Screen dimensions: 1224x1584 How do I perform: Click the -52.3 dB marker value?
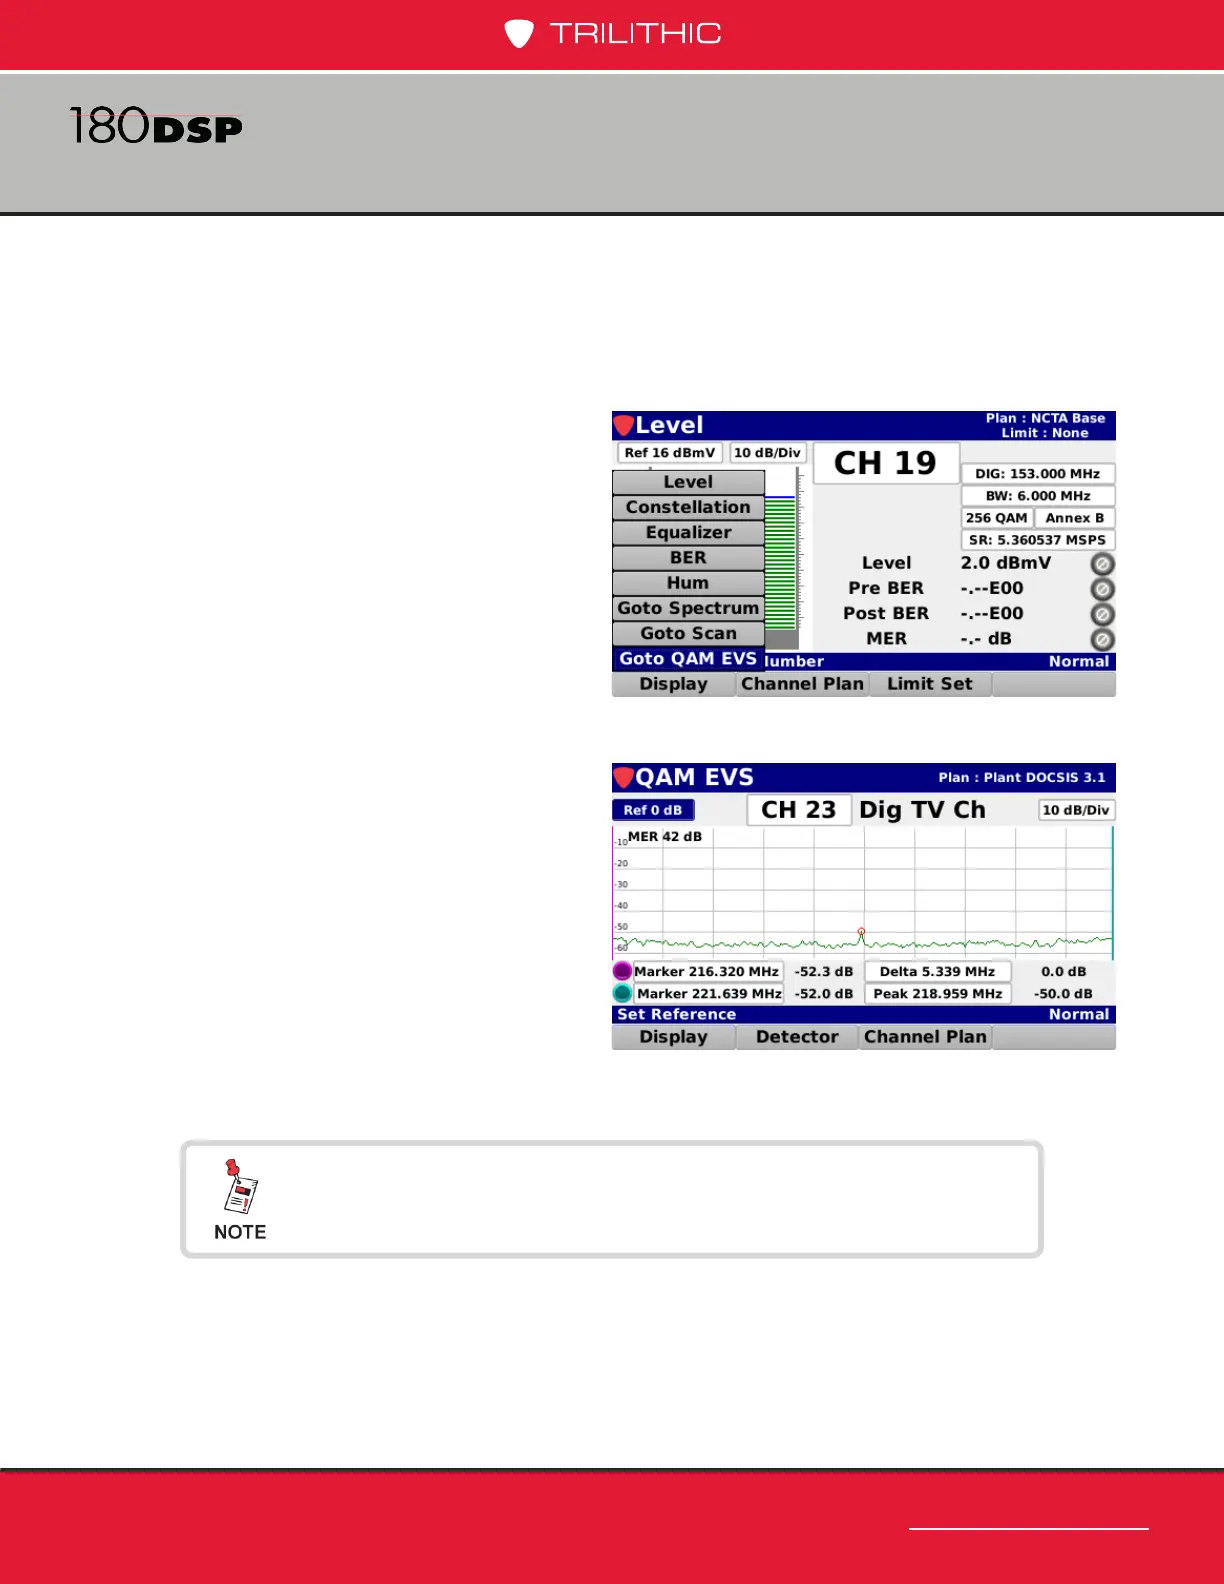tap(824, 971)
